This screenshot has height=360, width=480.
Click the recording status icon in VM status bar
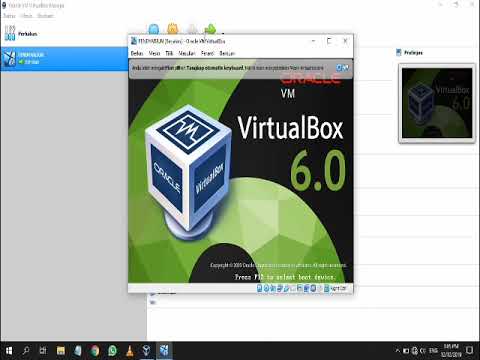coord(306,288)
